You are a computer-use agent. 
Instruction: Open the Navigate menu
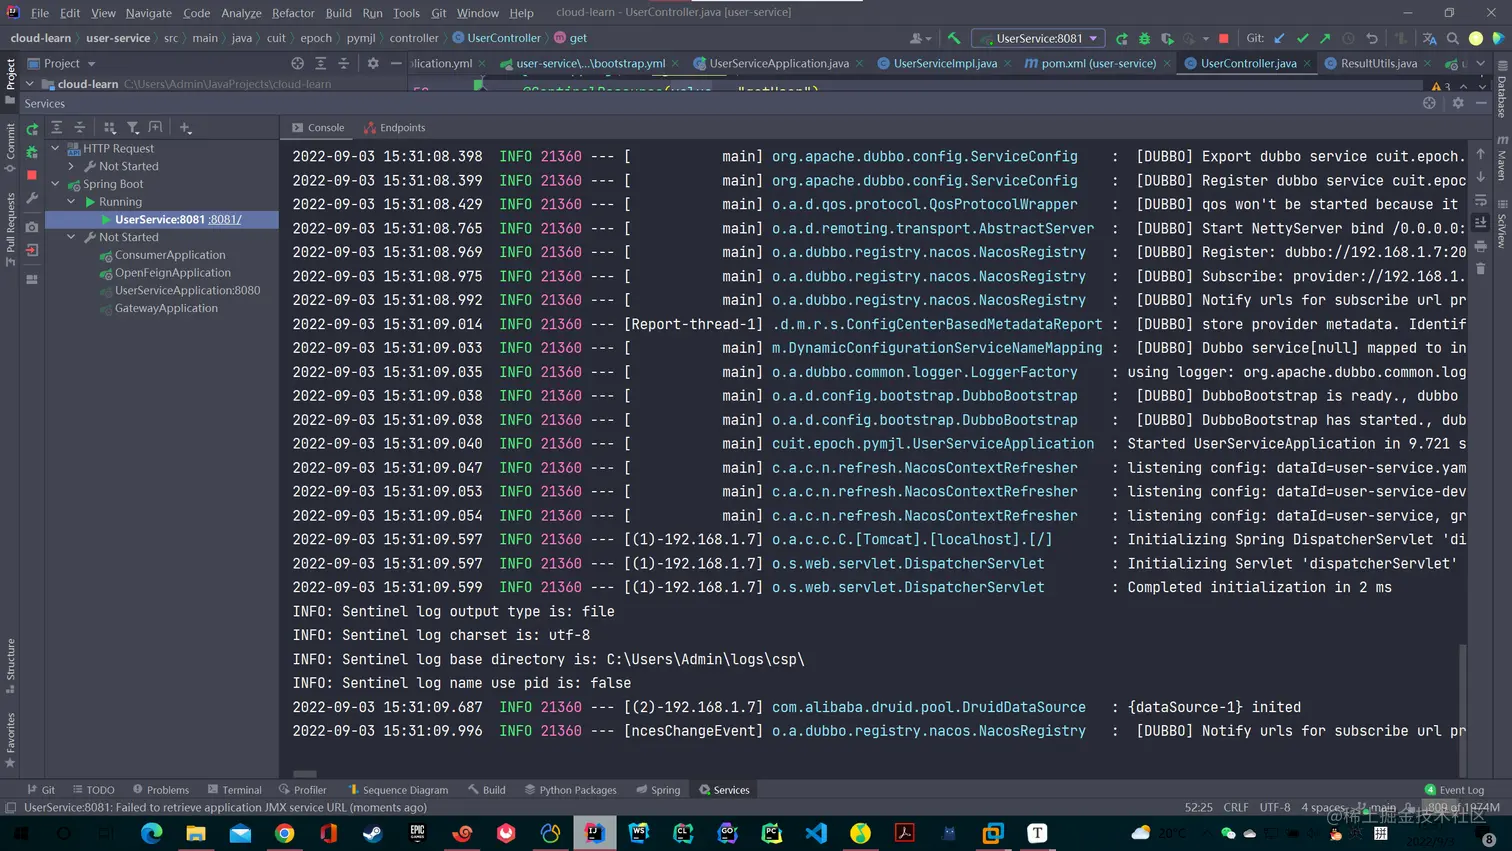[148, 13]
